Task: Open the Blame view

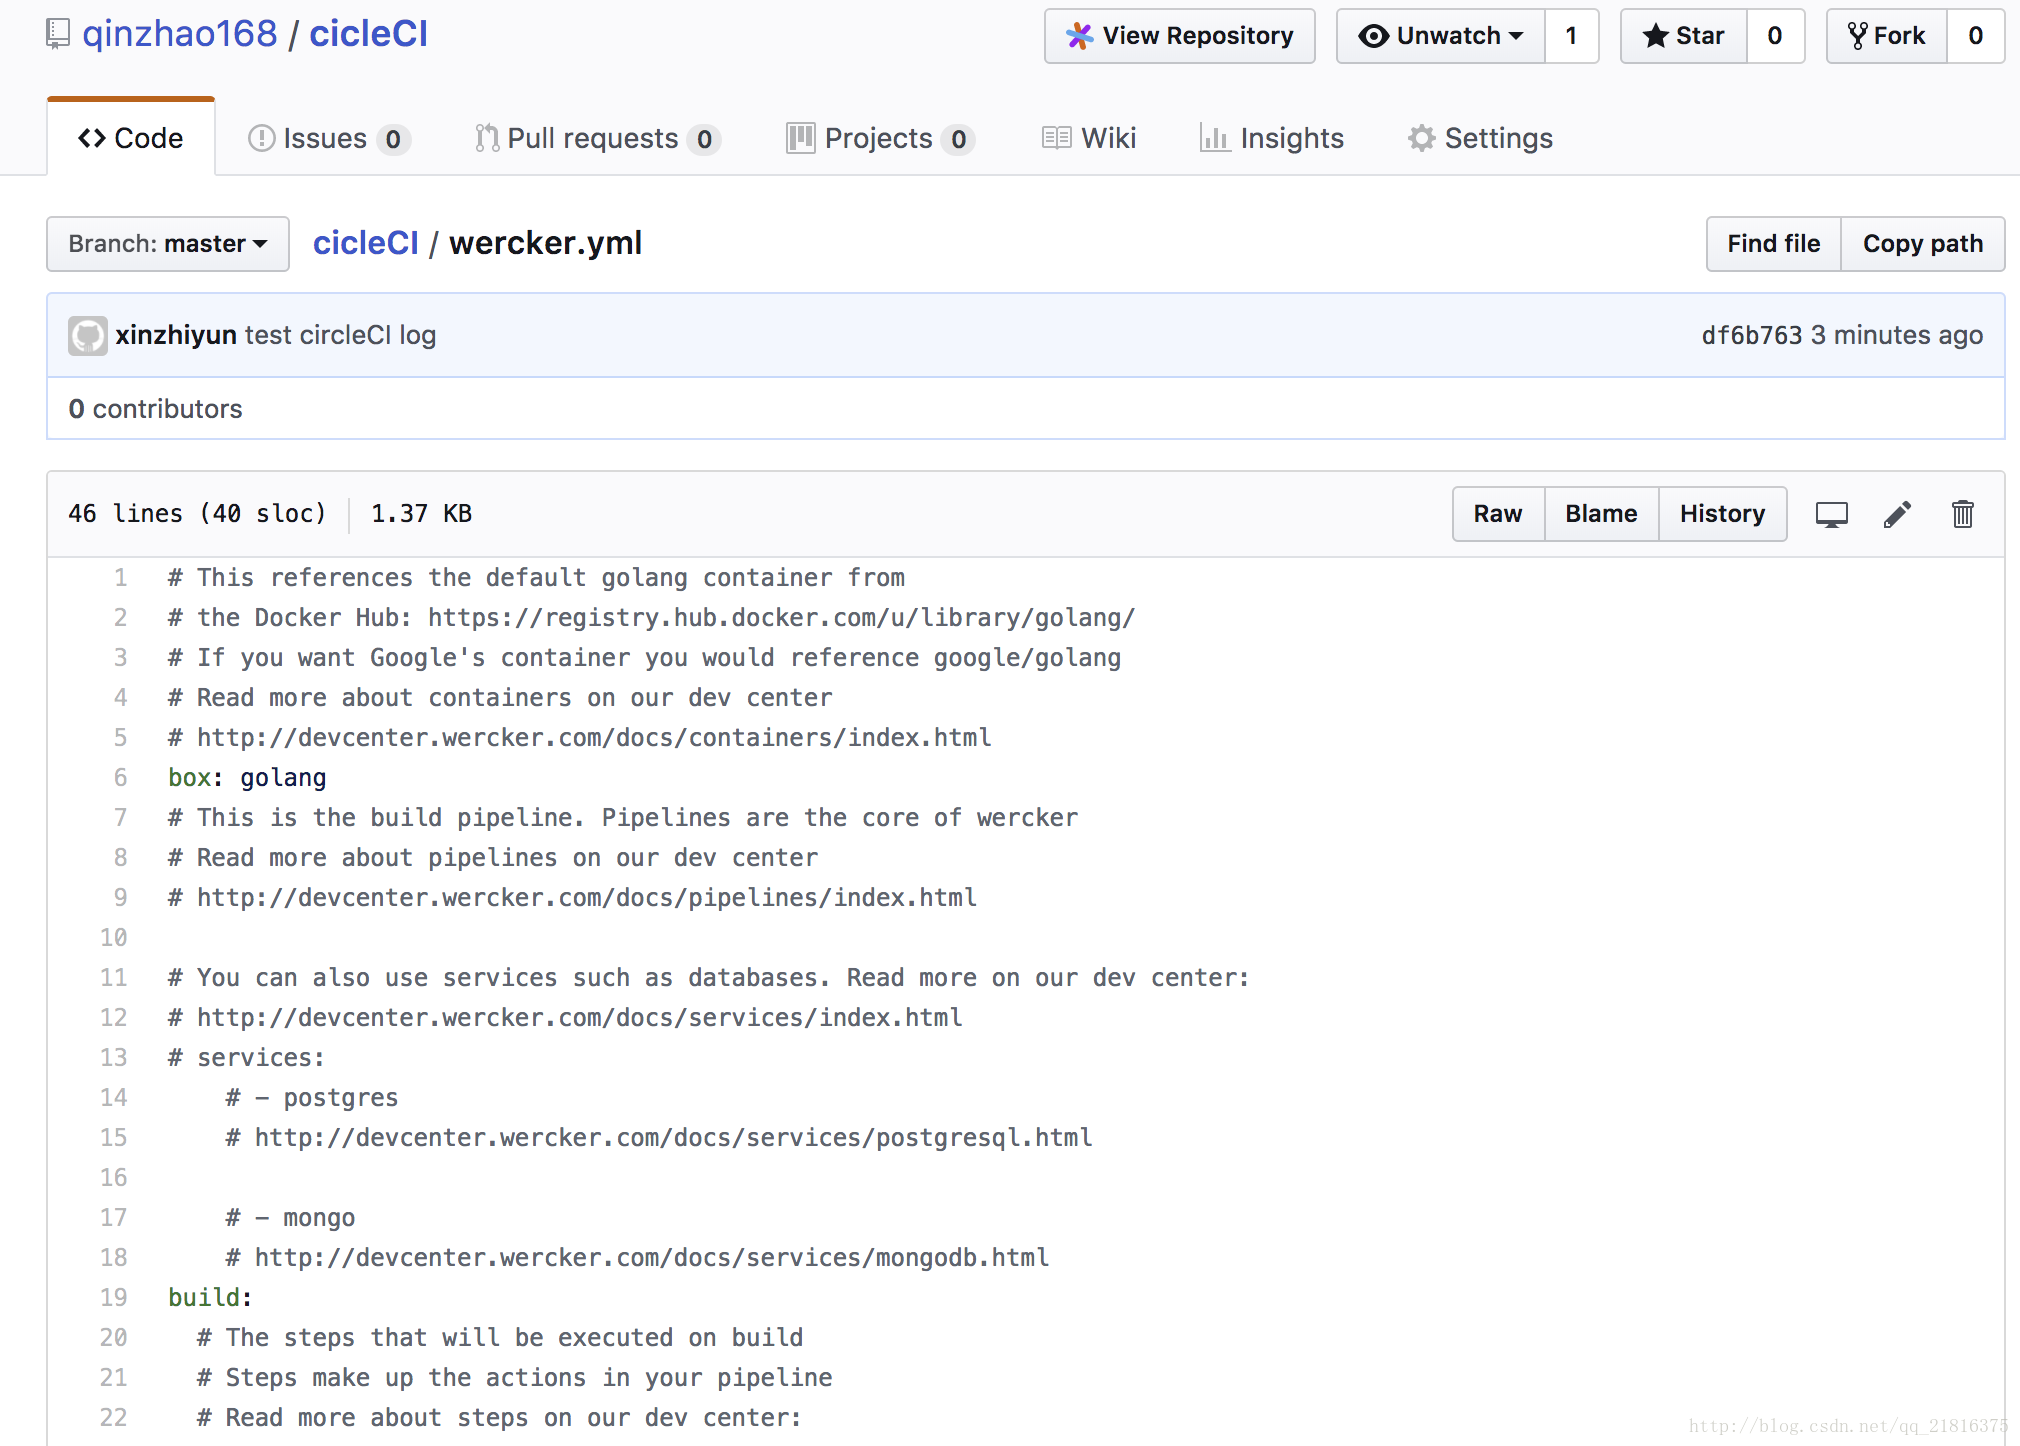Action: click(x=1601, y=514)
